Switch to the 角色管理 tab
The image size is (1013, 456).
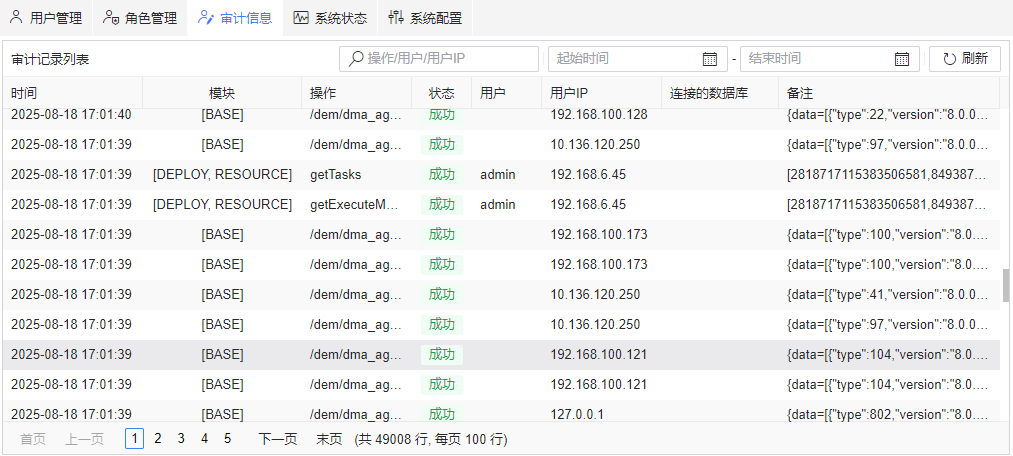coord(140,18)
